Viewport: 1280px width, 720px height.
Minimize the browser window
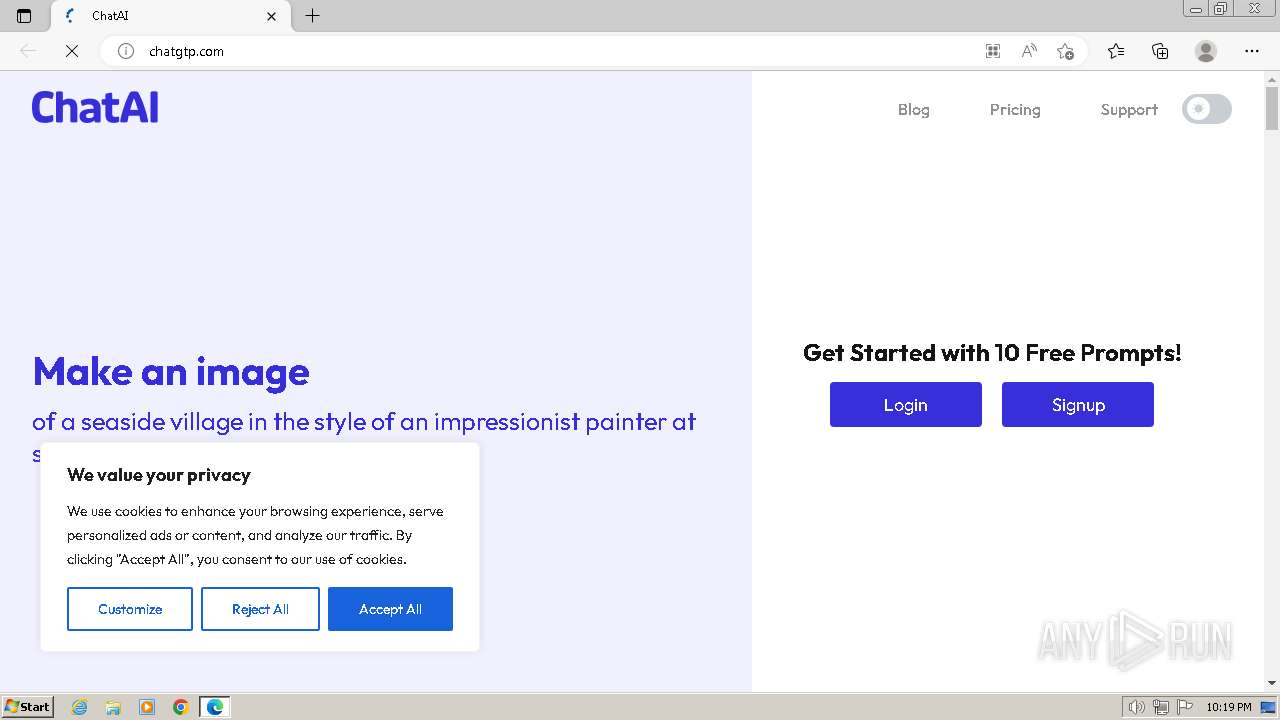coord(1196,9)
